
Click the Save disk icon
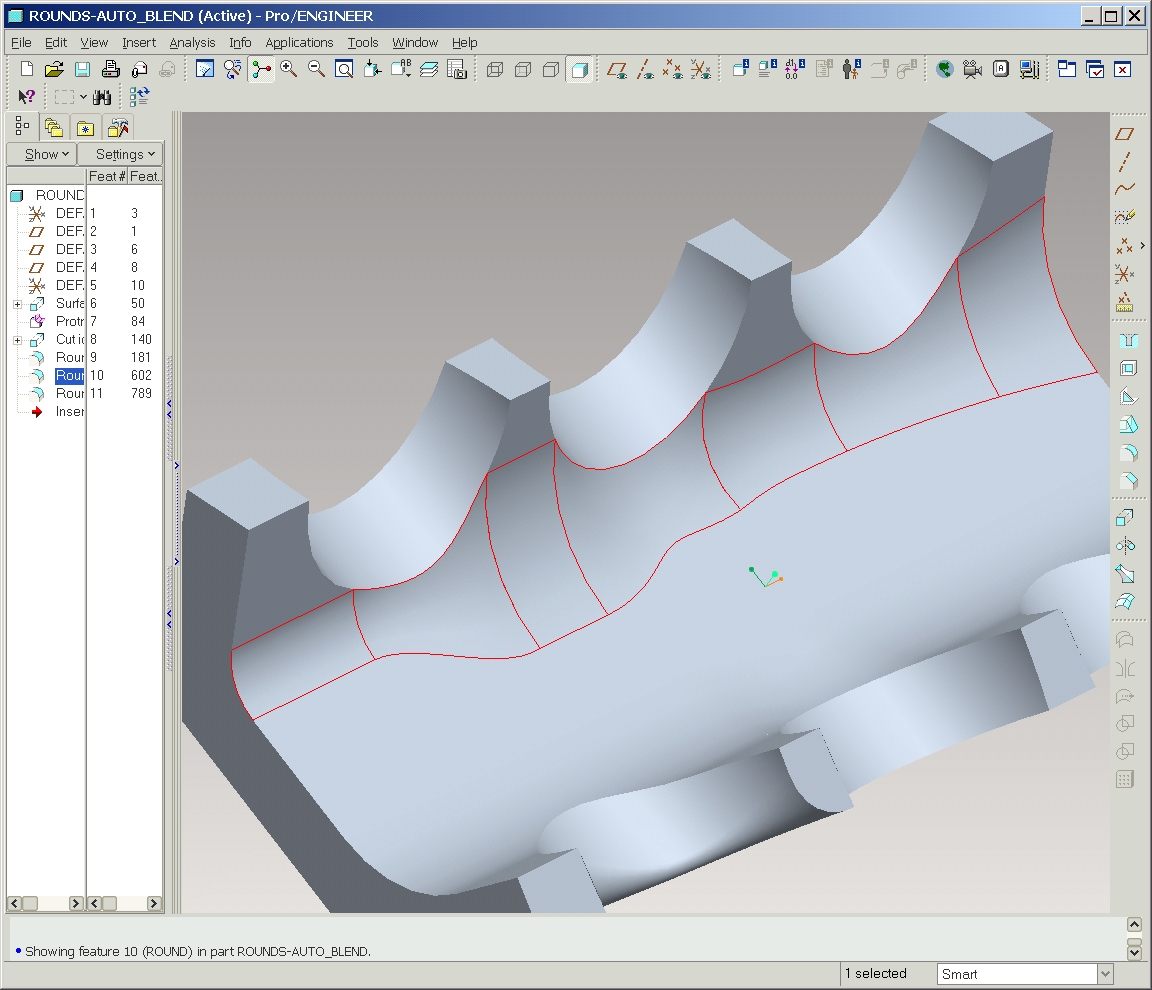(x=82, y=69)
